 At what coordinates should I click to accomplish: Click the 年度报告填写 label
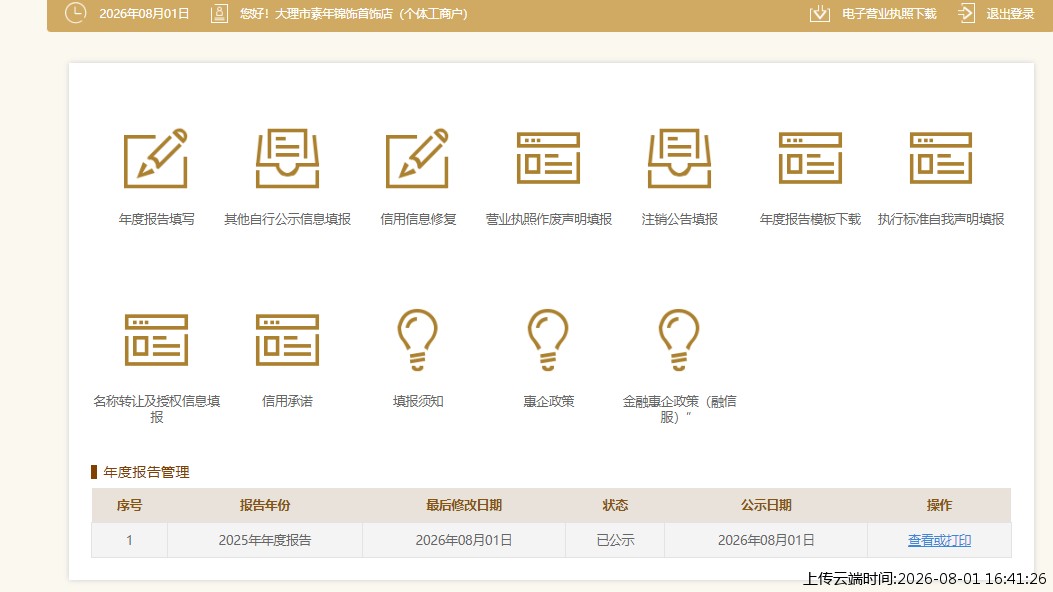coord(156,219)
